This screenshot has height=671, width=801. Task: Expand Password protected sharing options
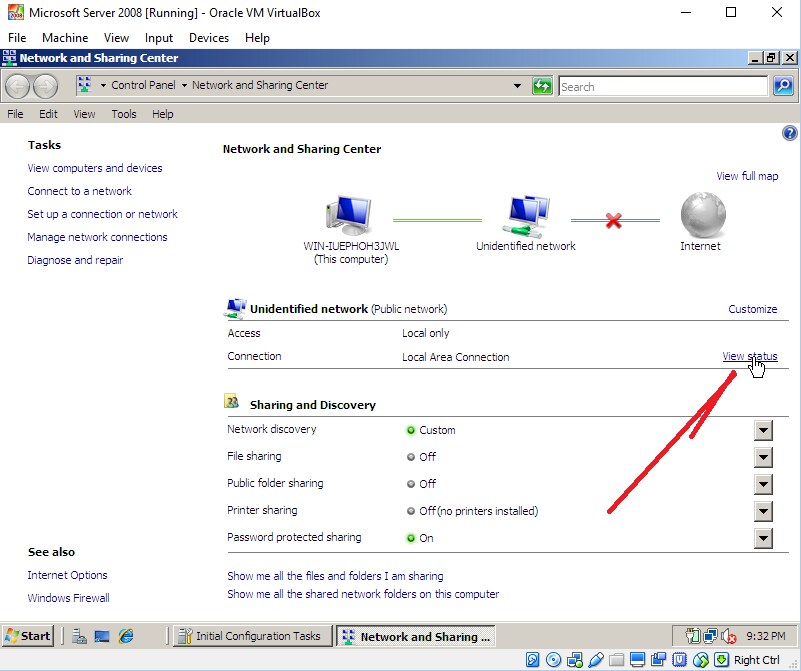pyautogui.click(x=763, y=538)
